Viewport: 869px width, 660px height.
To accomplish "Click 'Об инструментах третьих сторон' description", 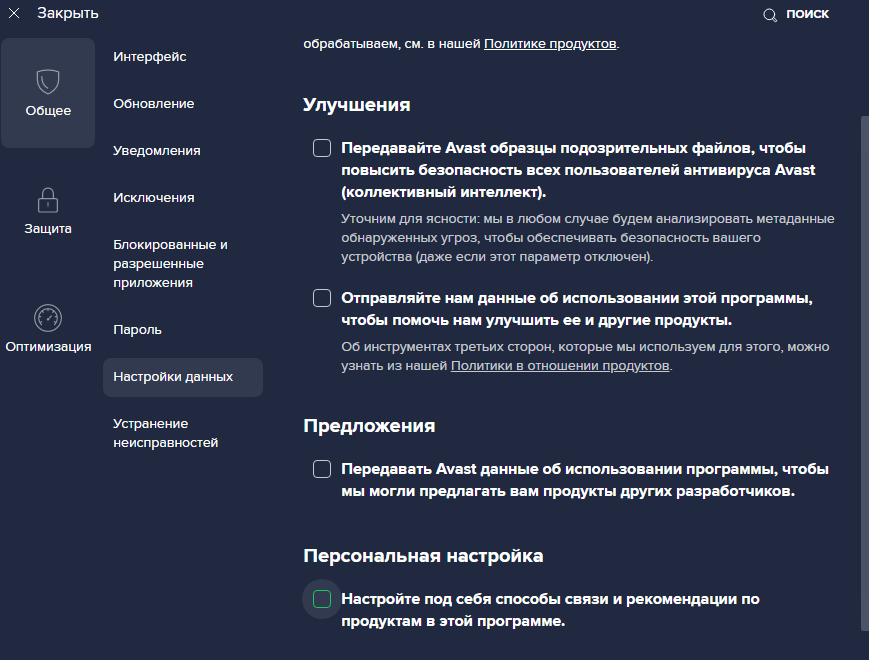I will [x=585, y=356].
